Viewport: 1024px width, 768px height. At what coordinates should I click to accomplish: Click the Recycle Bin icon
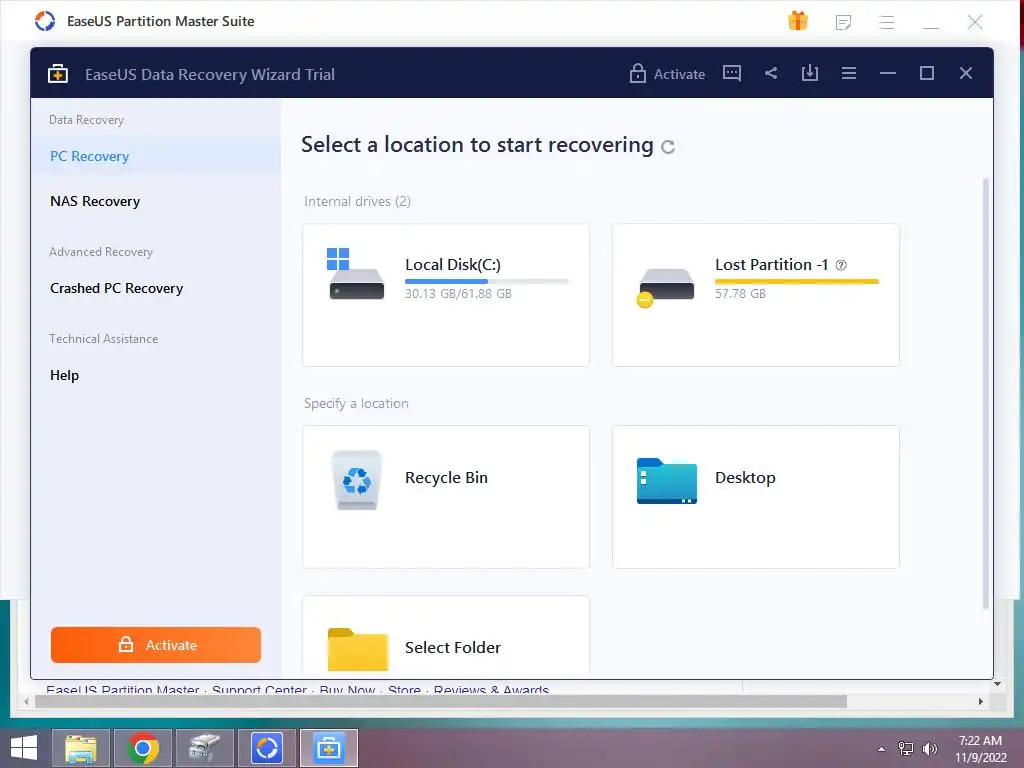pos(356,480)
